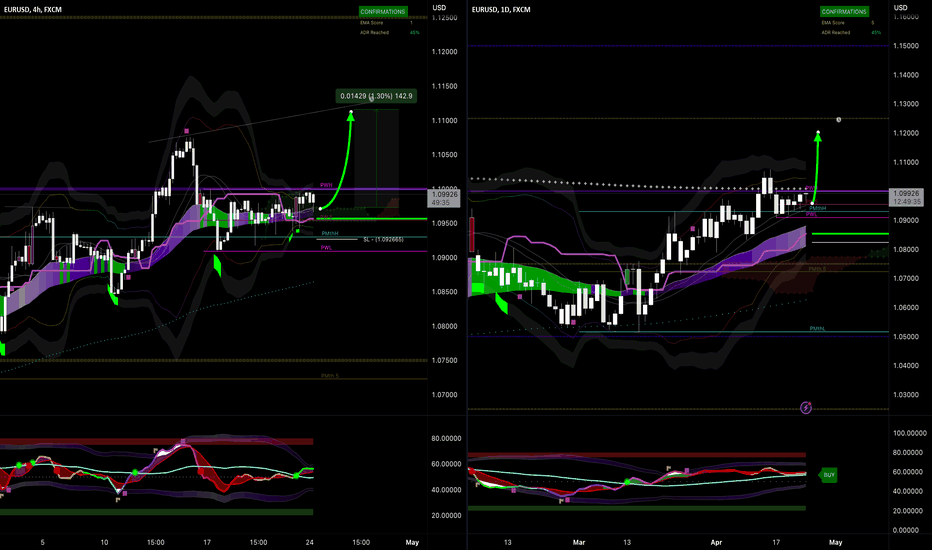Select the green BUY label on the daily oscillator
The image size is (932, 550).
(829, 475)
